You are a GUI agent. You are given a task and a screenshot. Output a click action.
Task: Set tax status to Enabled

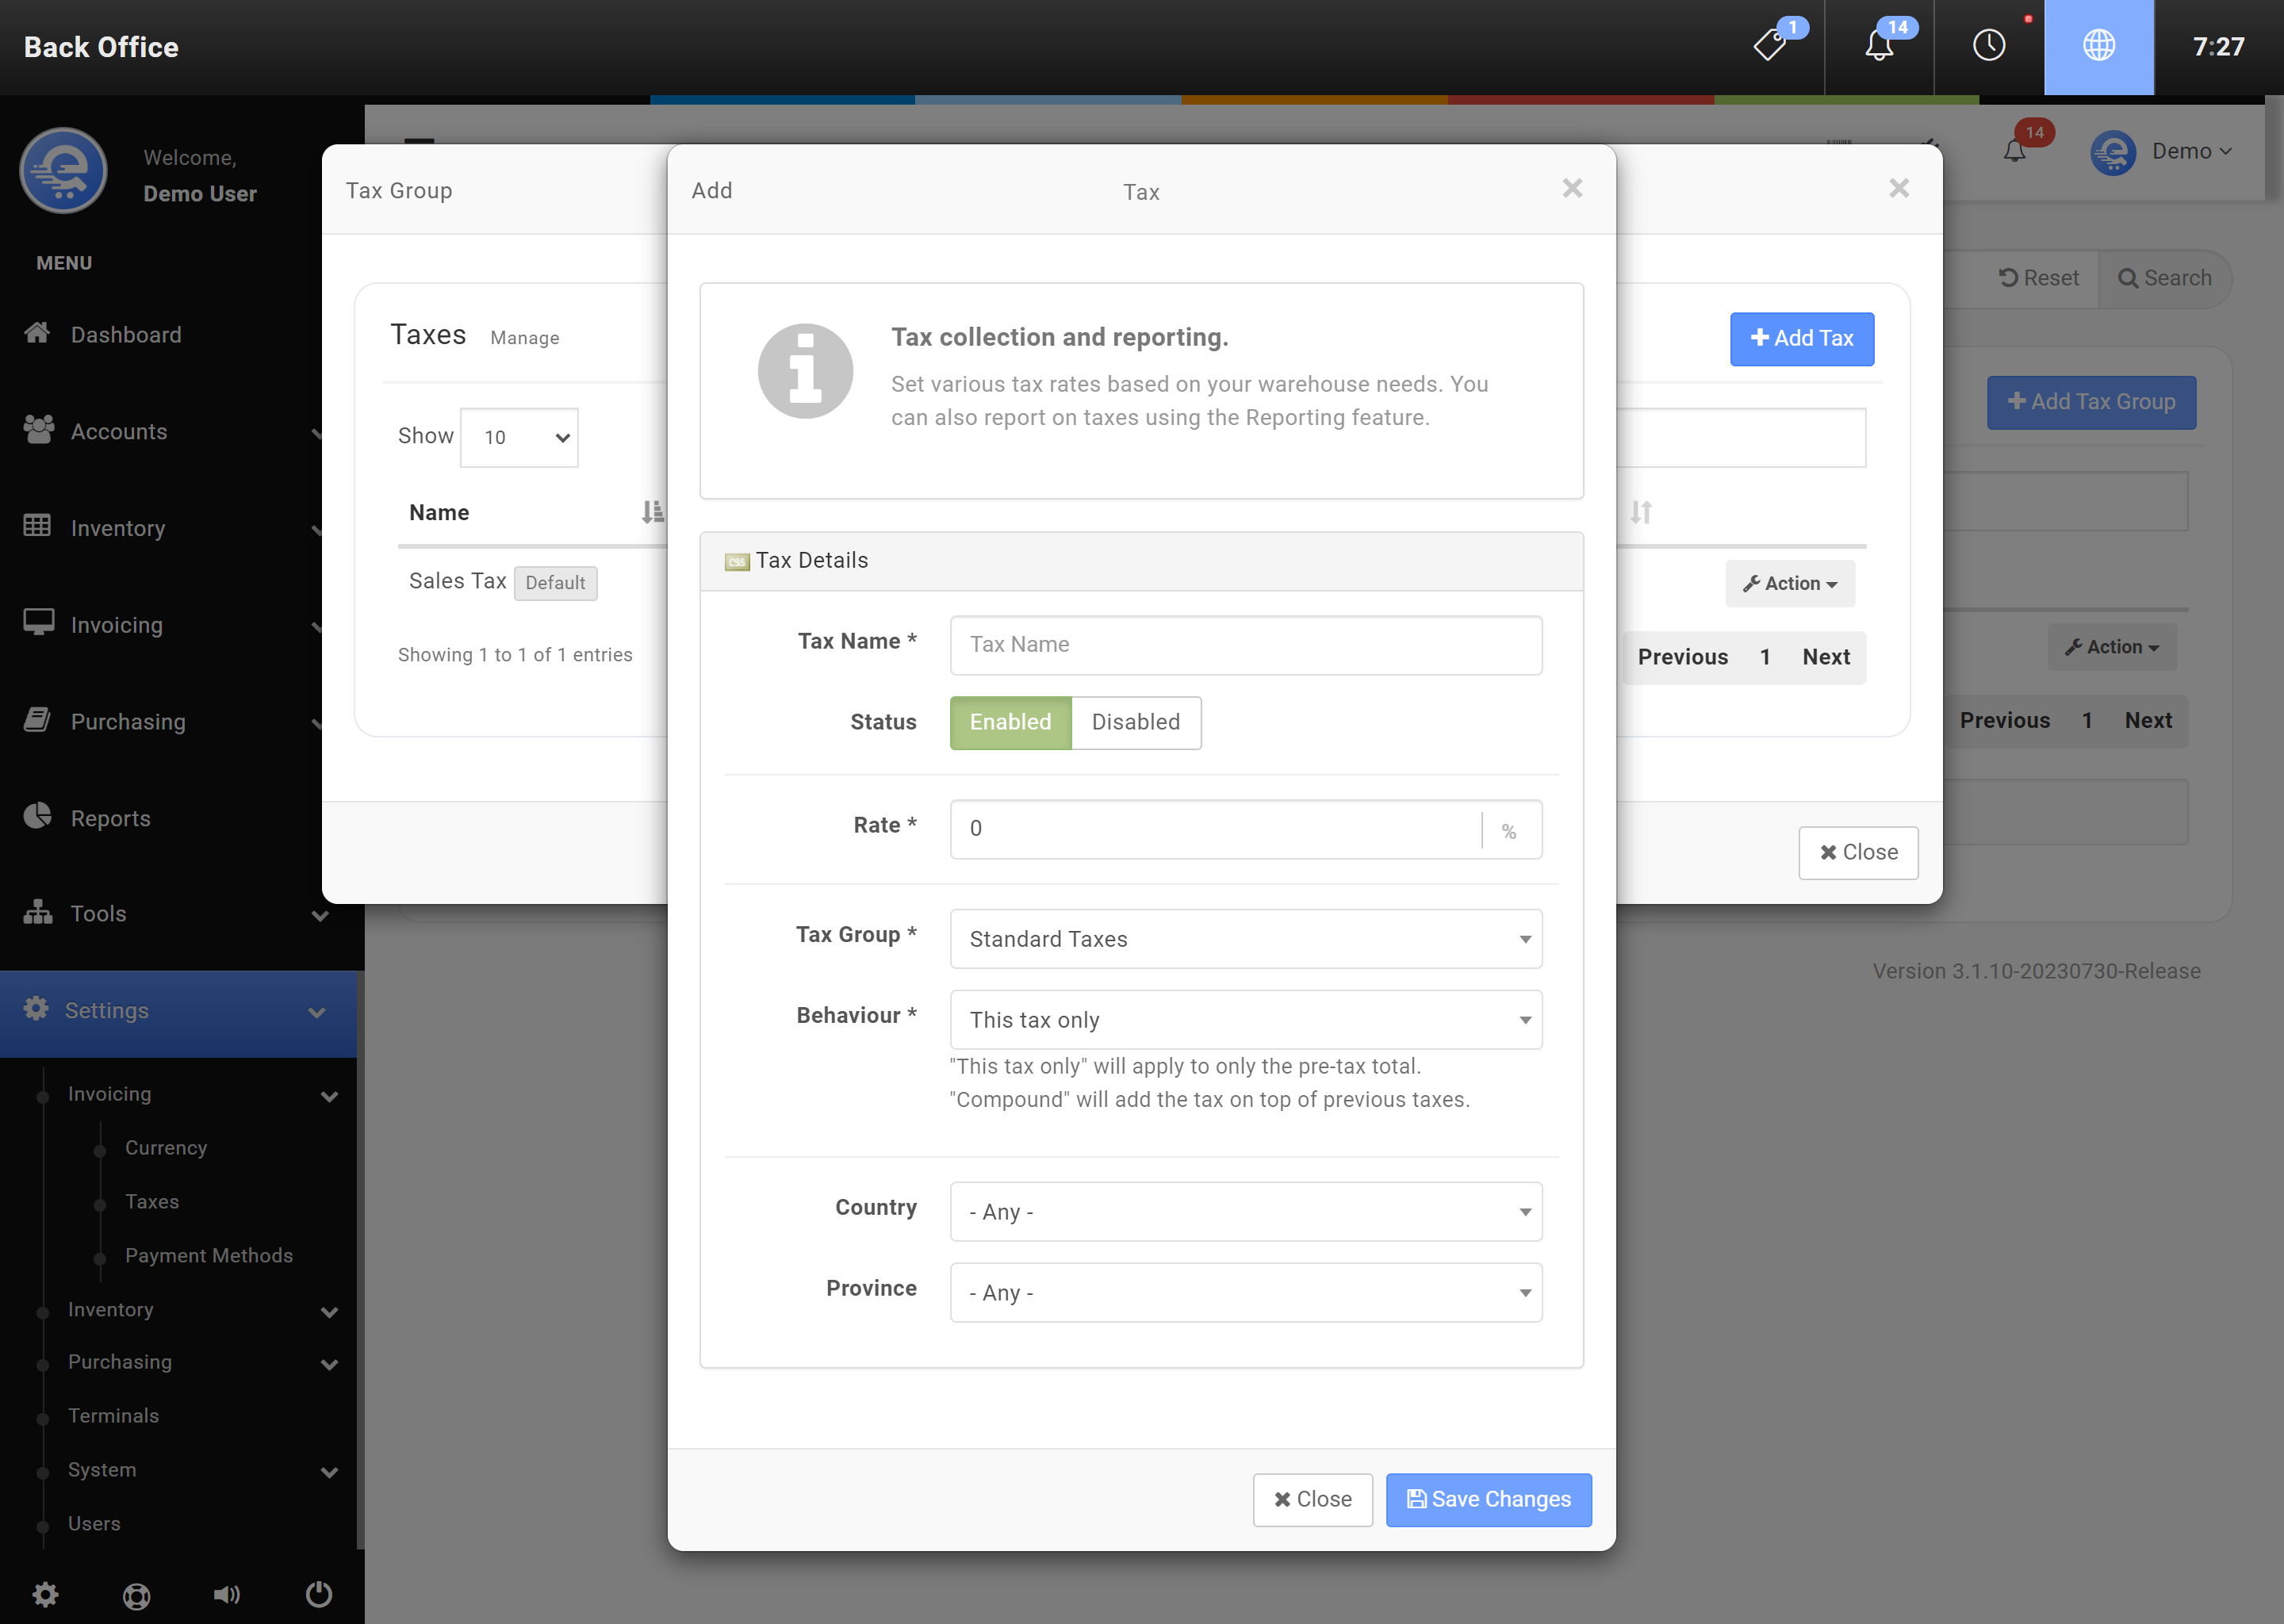[x=1010, y=722]
